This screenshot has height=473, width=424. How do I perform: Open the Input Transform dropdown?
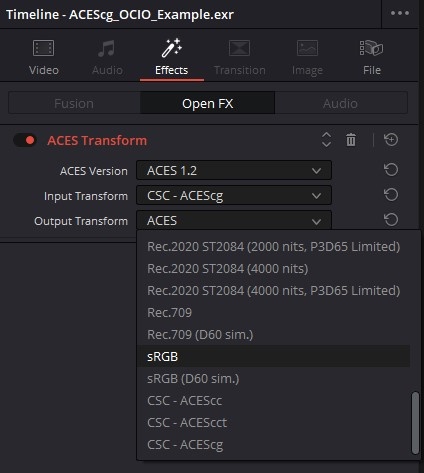234,195
